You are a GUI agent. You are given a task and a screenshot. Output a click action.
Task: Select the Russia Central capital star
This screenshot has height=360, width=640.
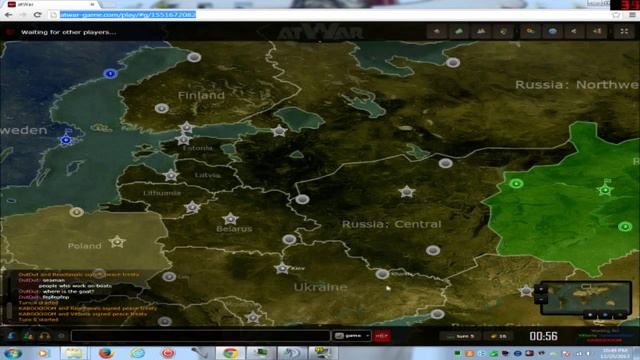click(x=407, y=191)
